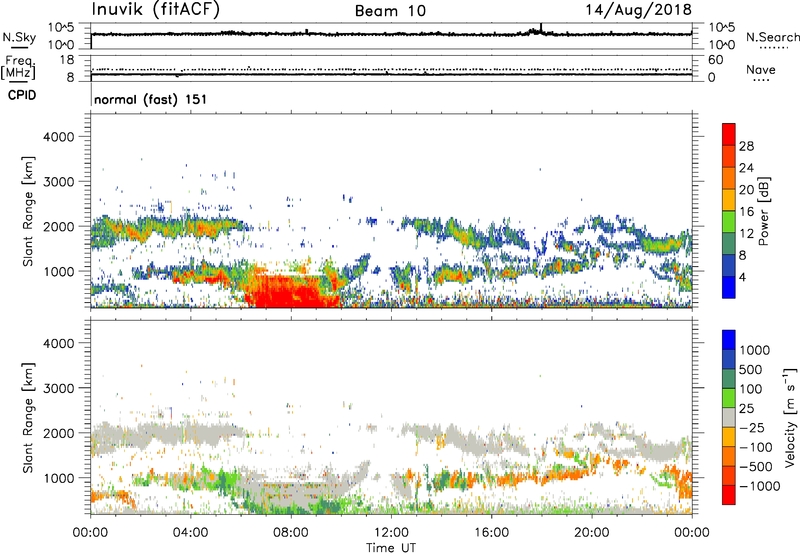Image resolution: width=800 pixels, height=554 pixels.
Task: Click the blue segment of power colorbar
Action: pos(729,287)
